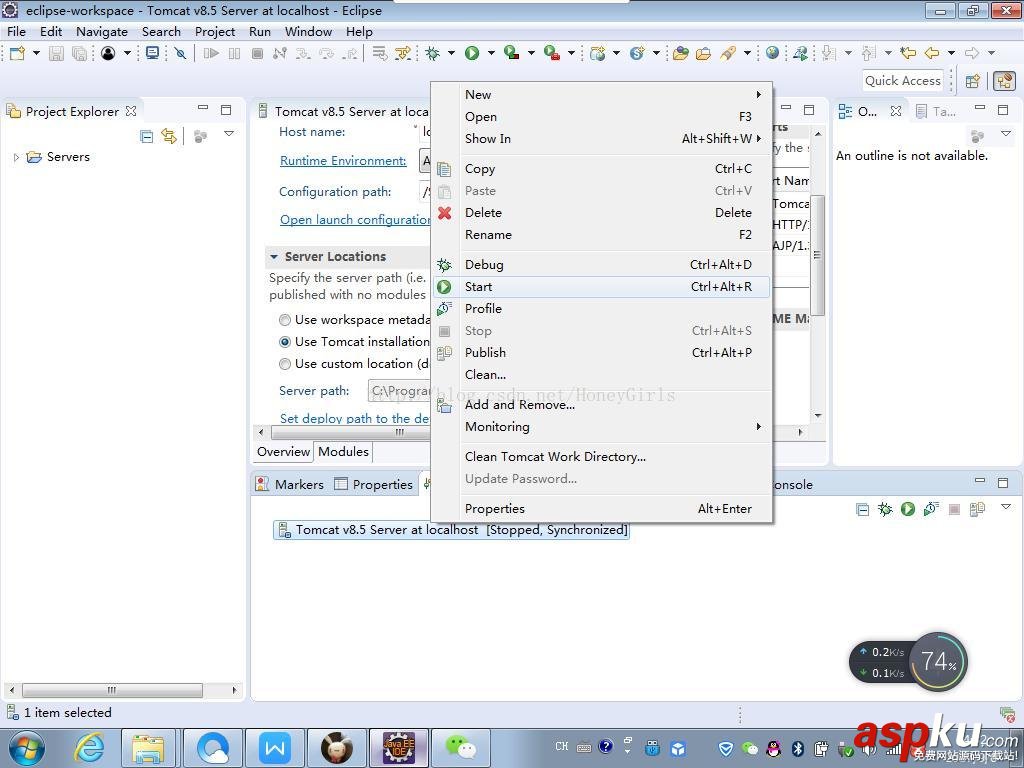The image size is (1024, 768).
Task: Open File Explorer from the taskbar
Action: (x=148, y=748)
